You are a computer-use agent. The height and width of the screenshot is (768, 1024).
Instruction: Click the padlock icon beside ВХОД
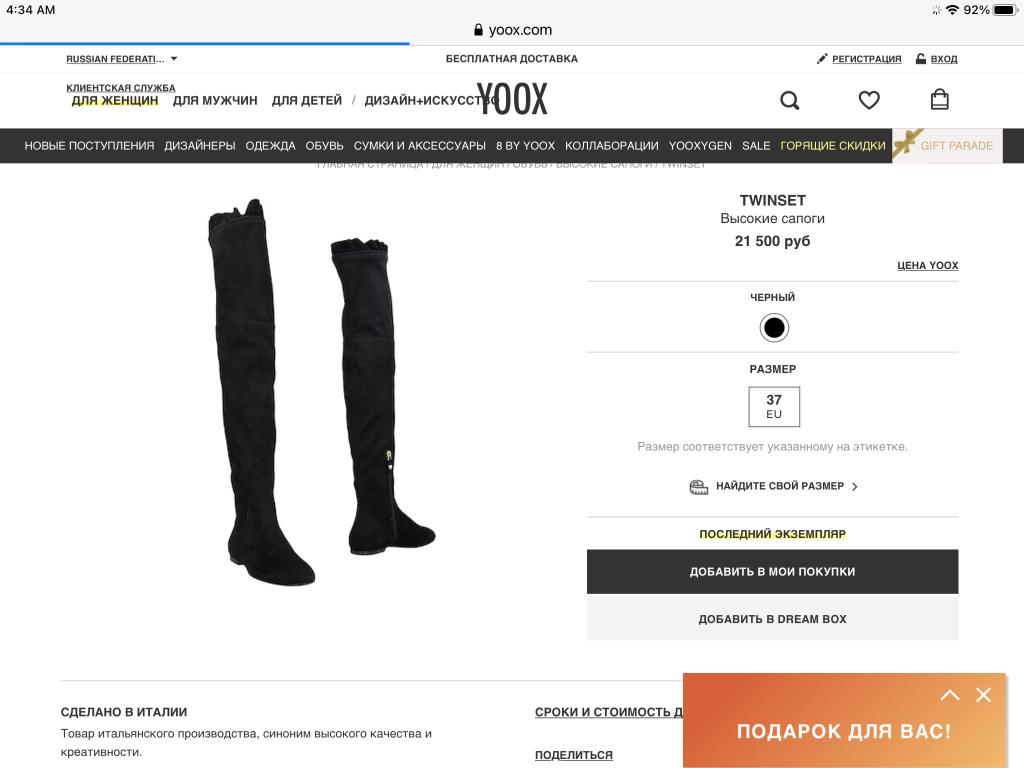pos(921,59)
